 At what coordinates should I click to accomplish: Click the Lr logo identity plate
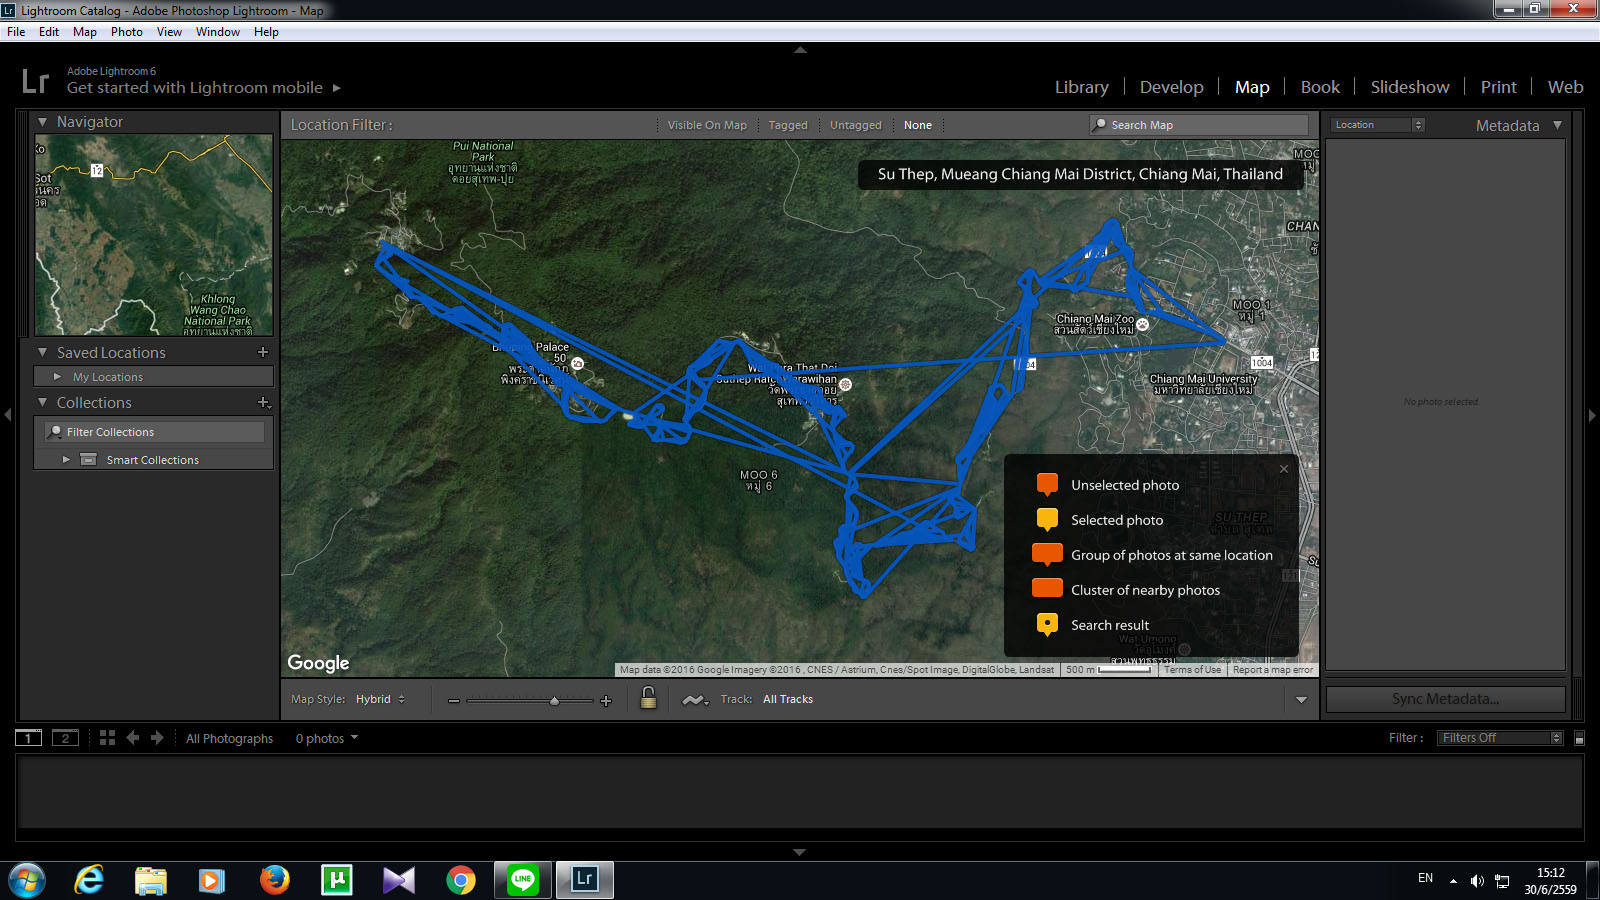click(35, 81)
